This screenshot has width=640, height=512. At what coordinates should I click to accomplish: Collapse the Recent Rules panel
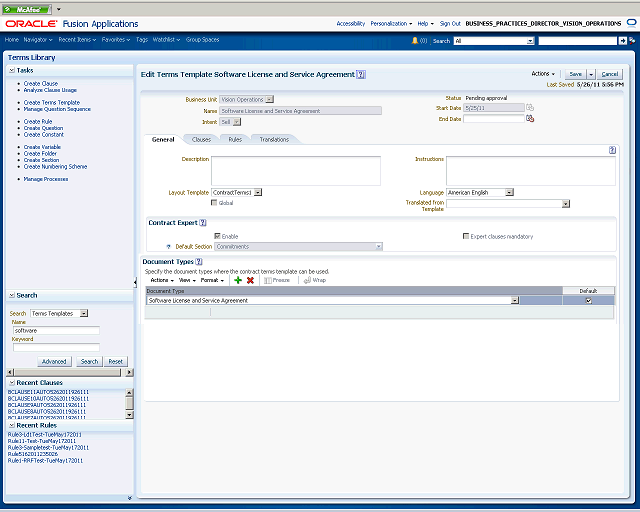pos(12,425)
